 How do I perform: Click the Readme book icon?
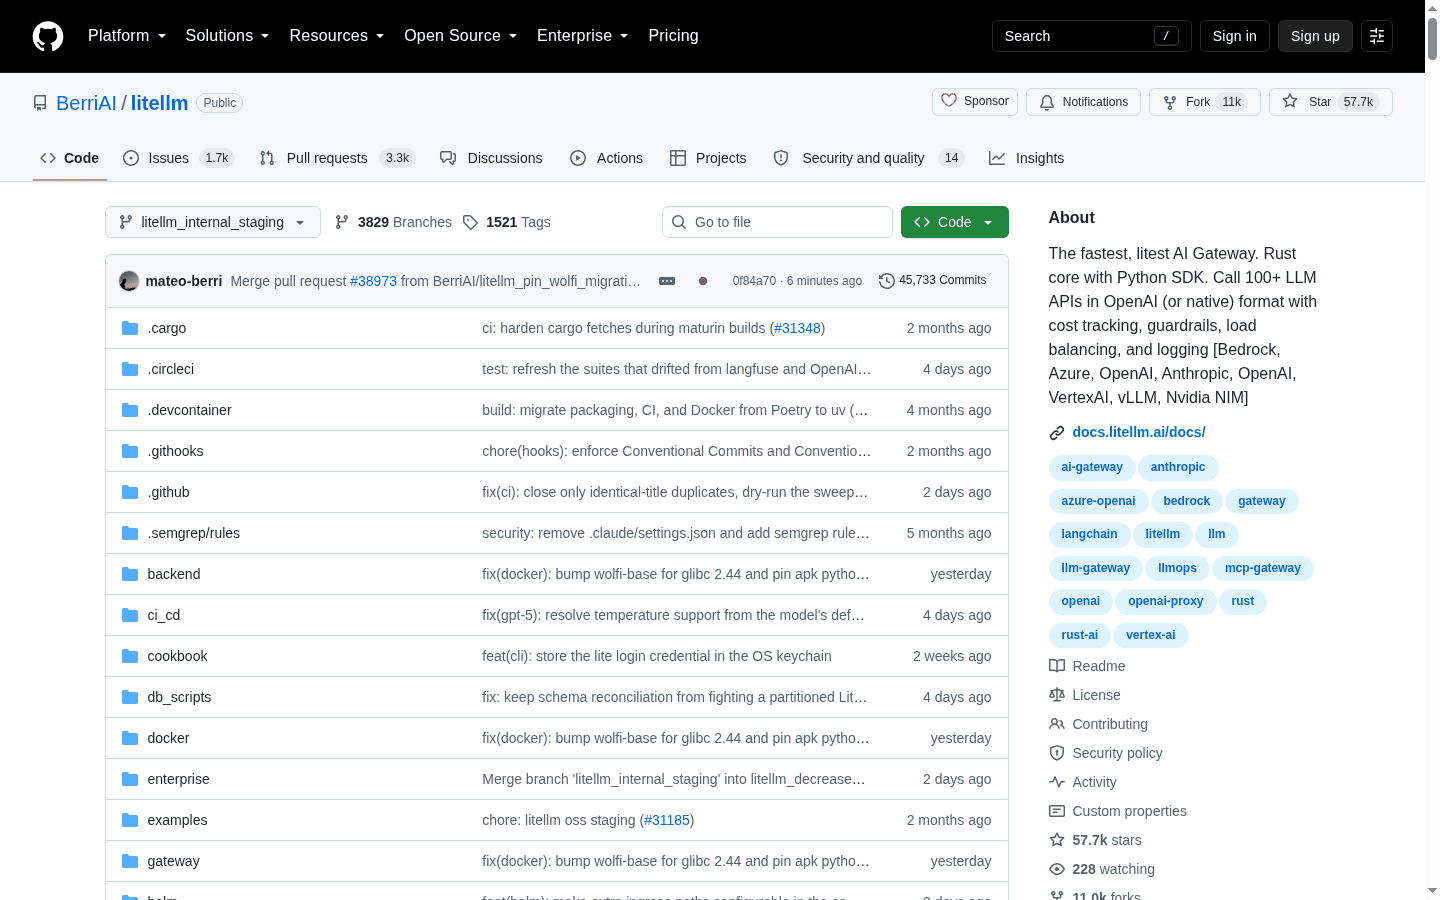(1057, 666)
